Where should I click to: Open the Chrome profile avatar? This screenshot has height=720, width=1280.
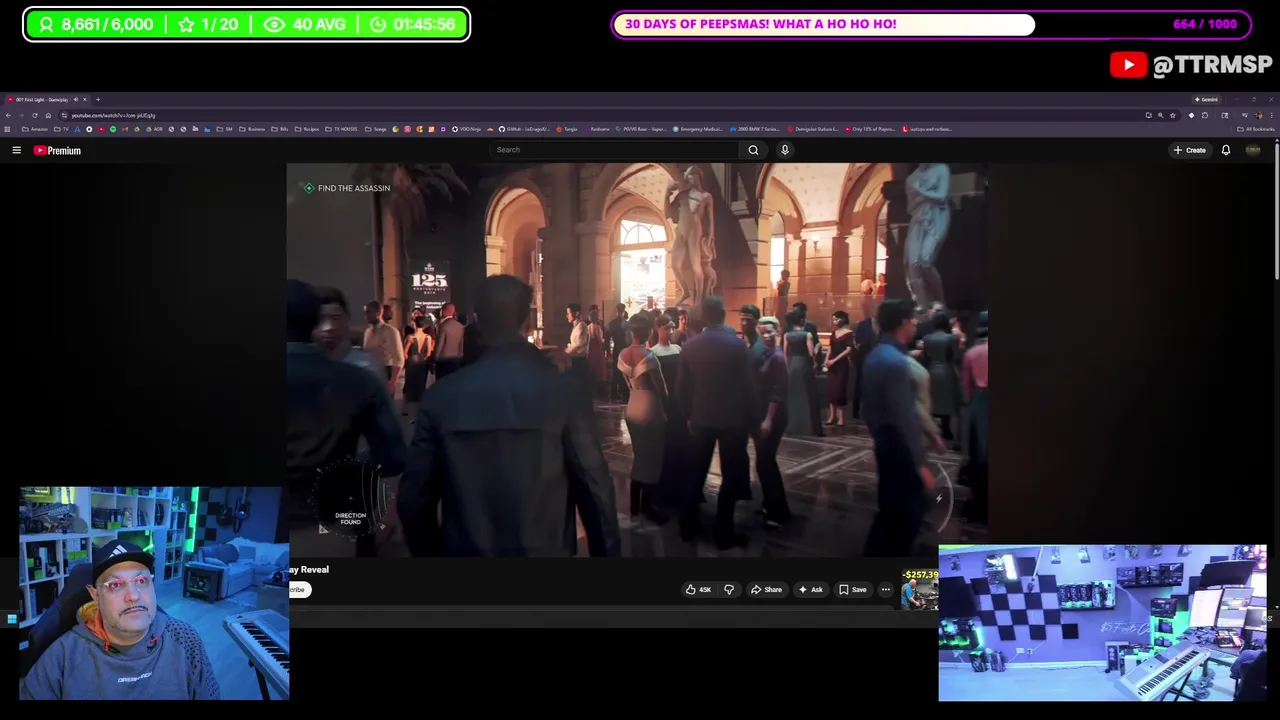click(1258, 115)
